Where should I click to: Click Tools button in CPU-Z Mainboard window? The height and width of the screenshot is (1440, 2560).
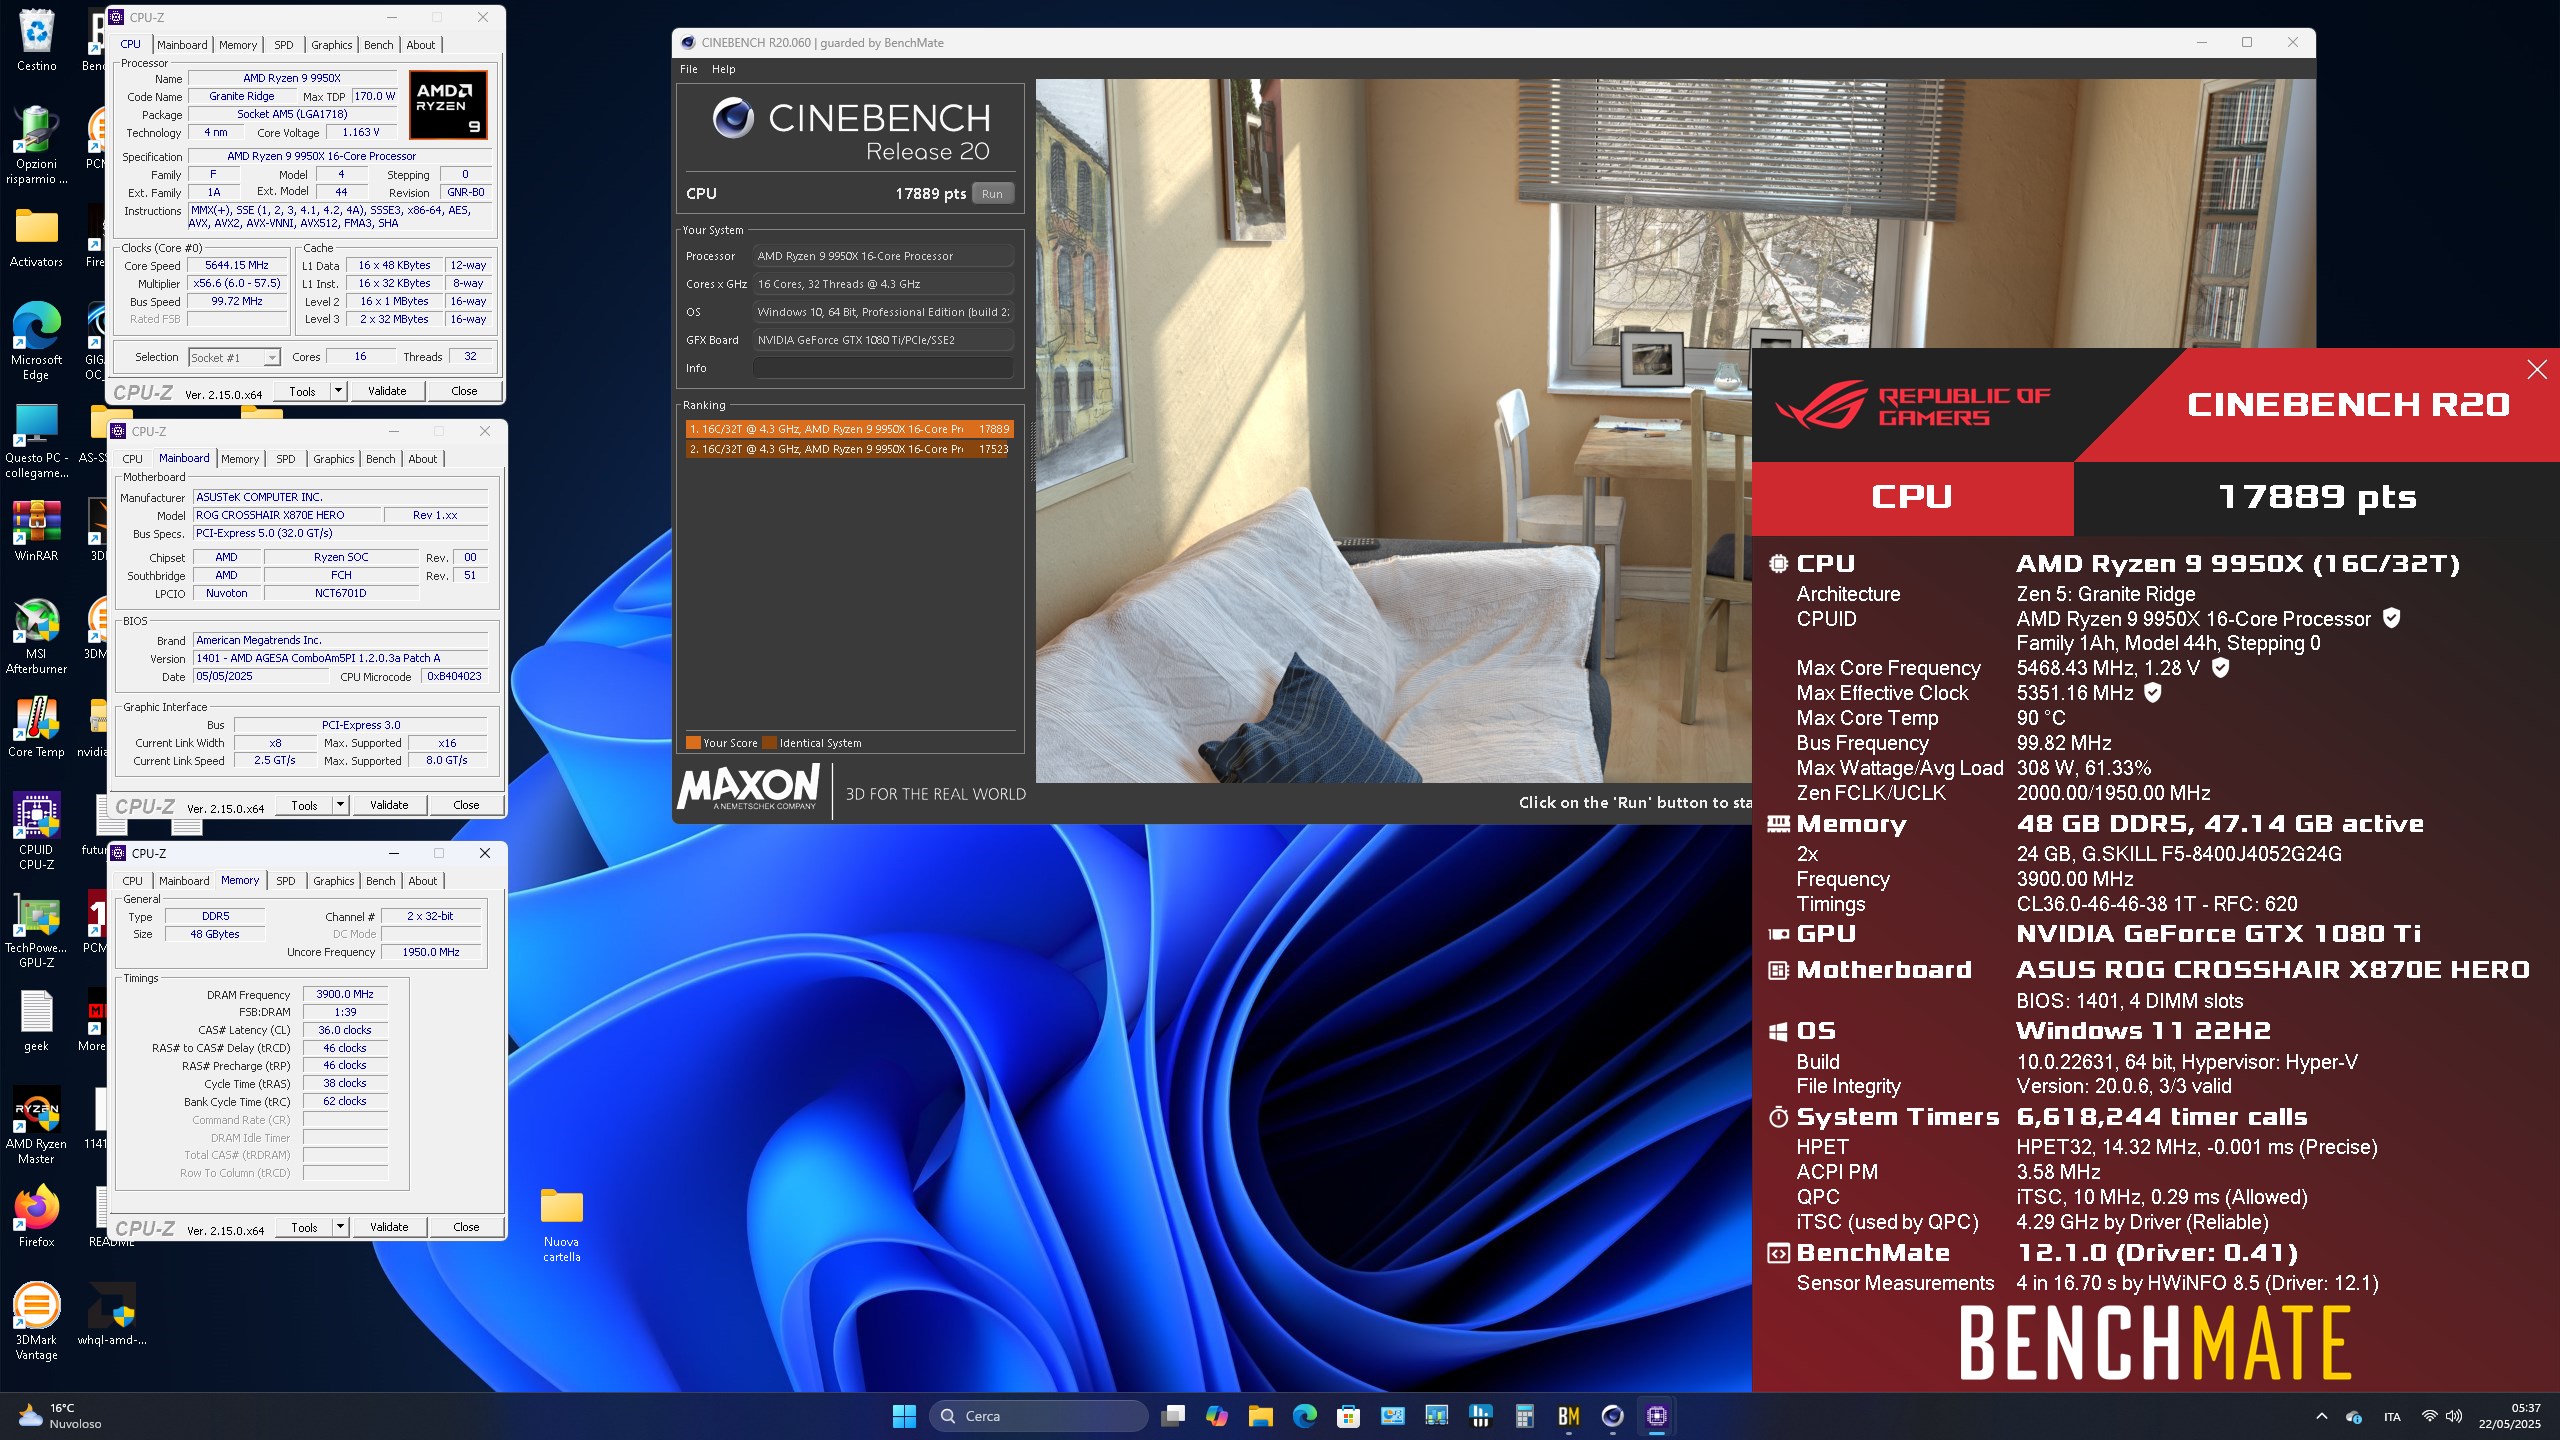point(304,805)
